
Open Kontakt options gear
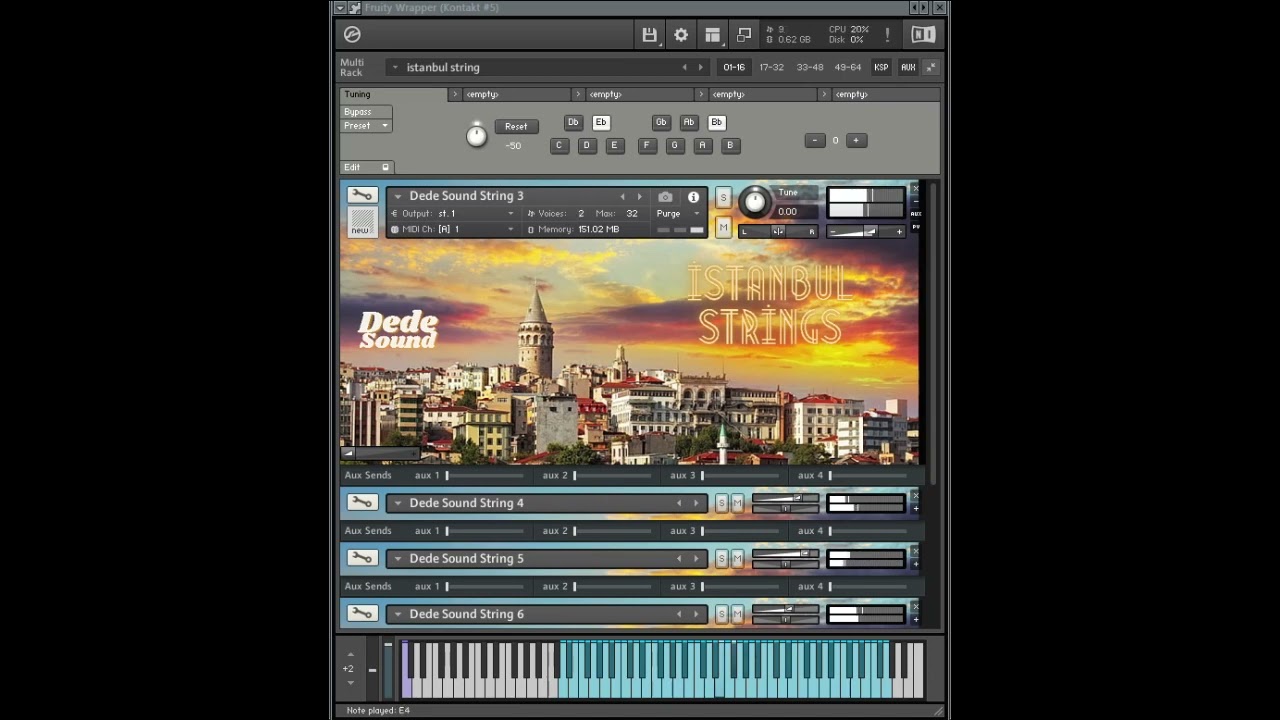[681, 35]
